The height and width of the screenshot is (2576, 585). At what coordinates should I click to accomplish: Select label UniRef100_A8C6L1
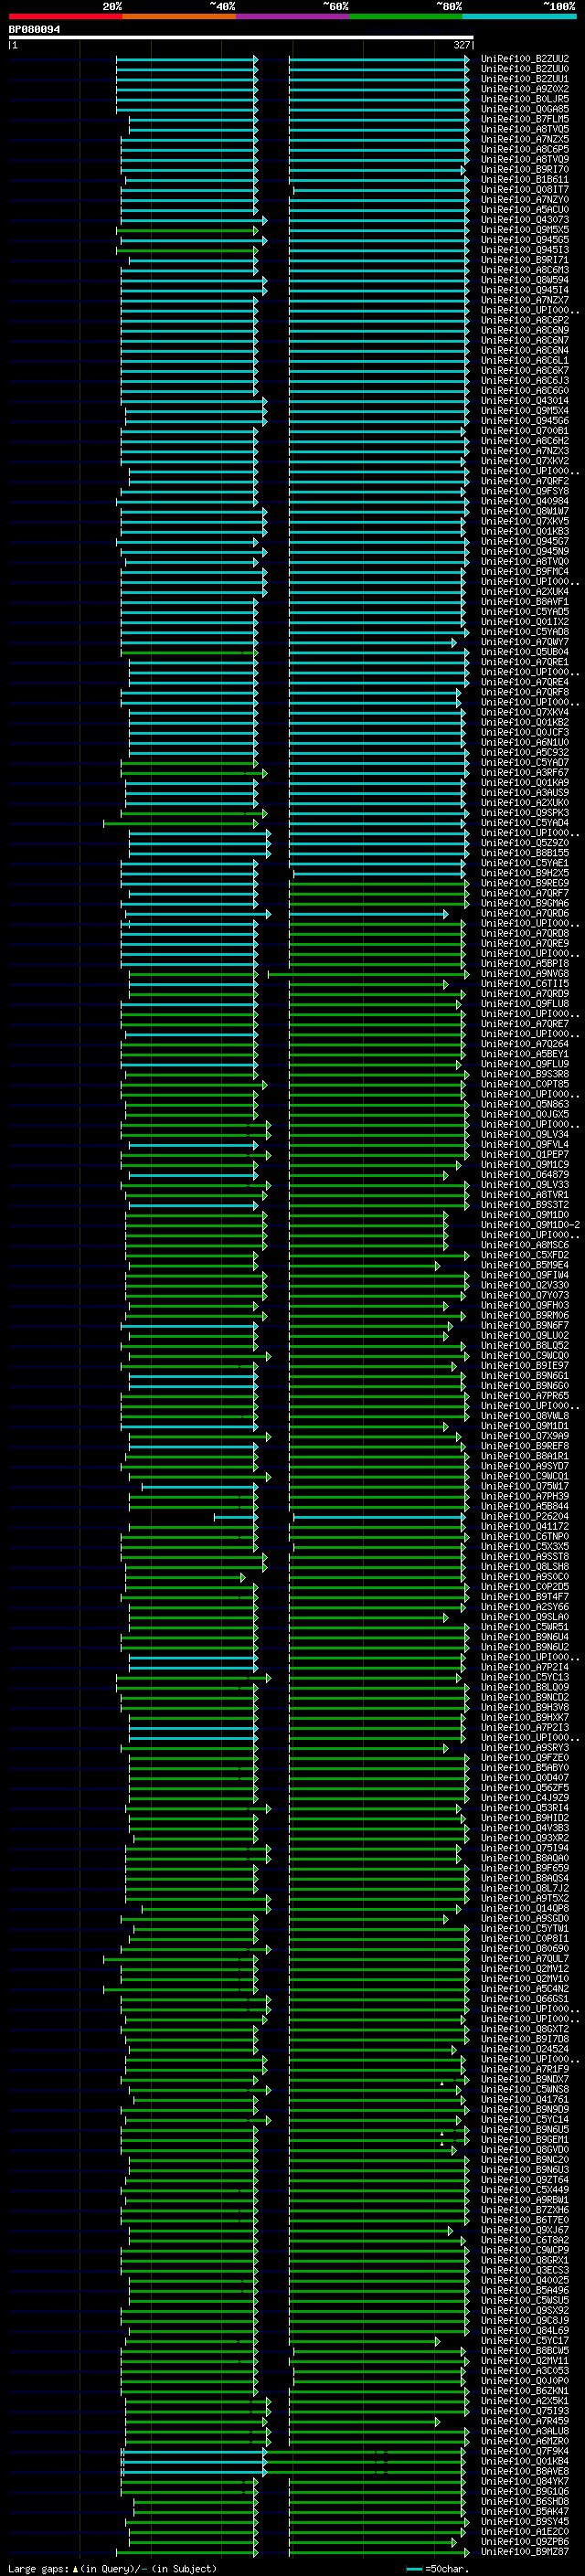tap(525, 361)
